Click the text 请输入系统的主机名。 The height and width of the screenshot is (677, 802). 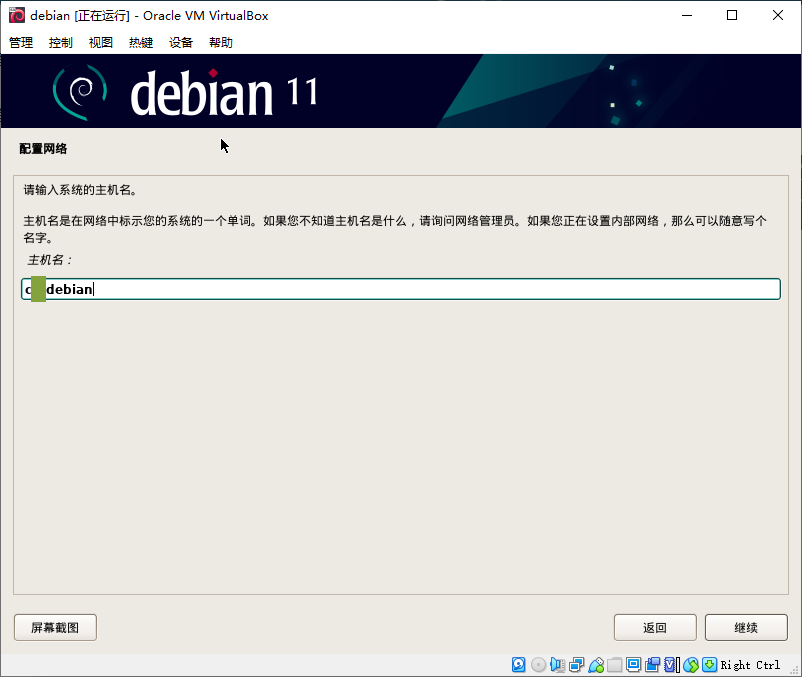click(80, 190)
